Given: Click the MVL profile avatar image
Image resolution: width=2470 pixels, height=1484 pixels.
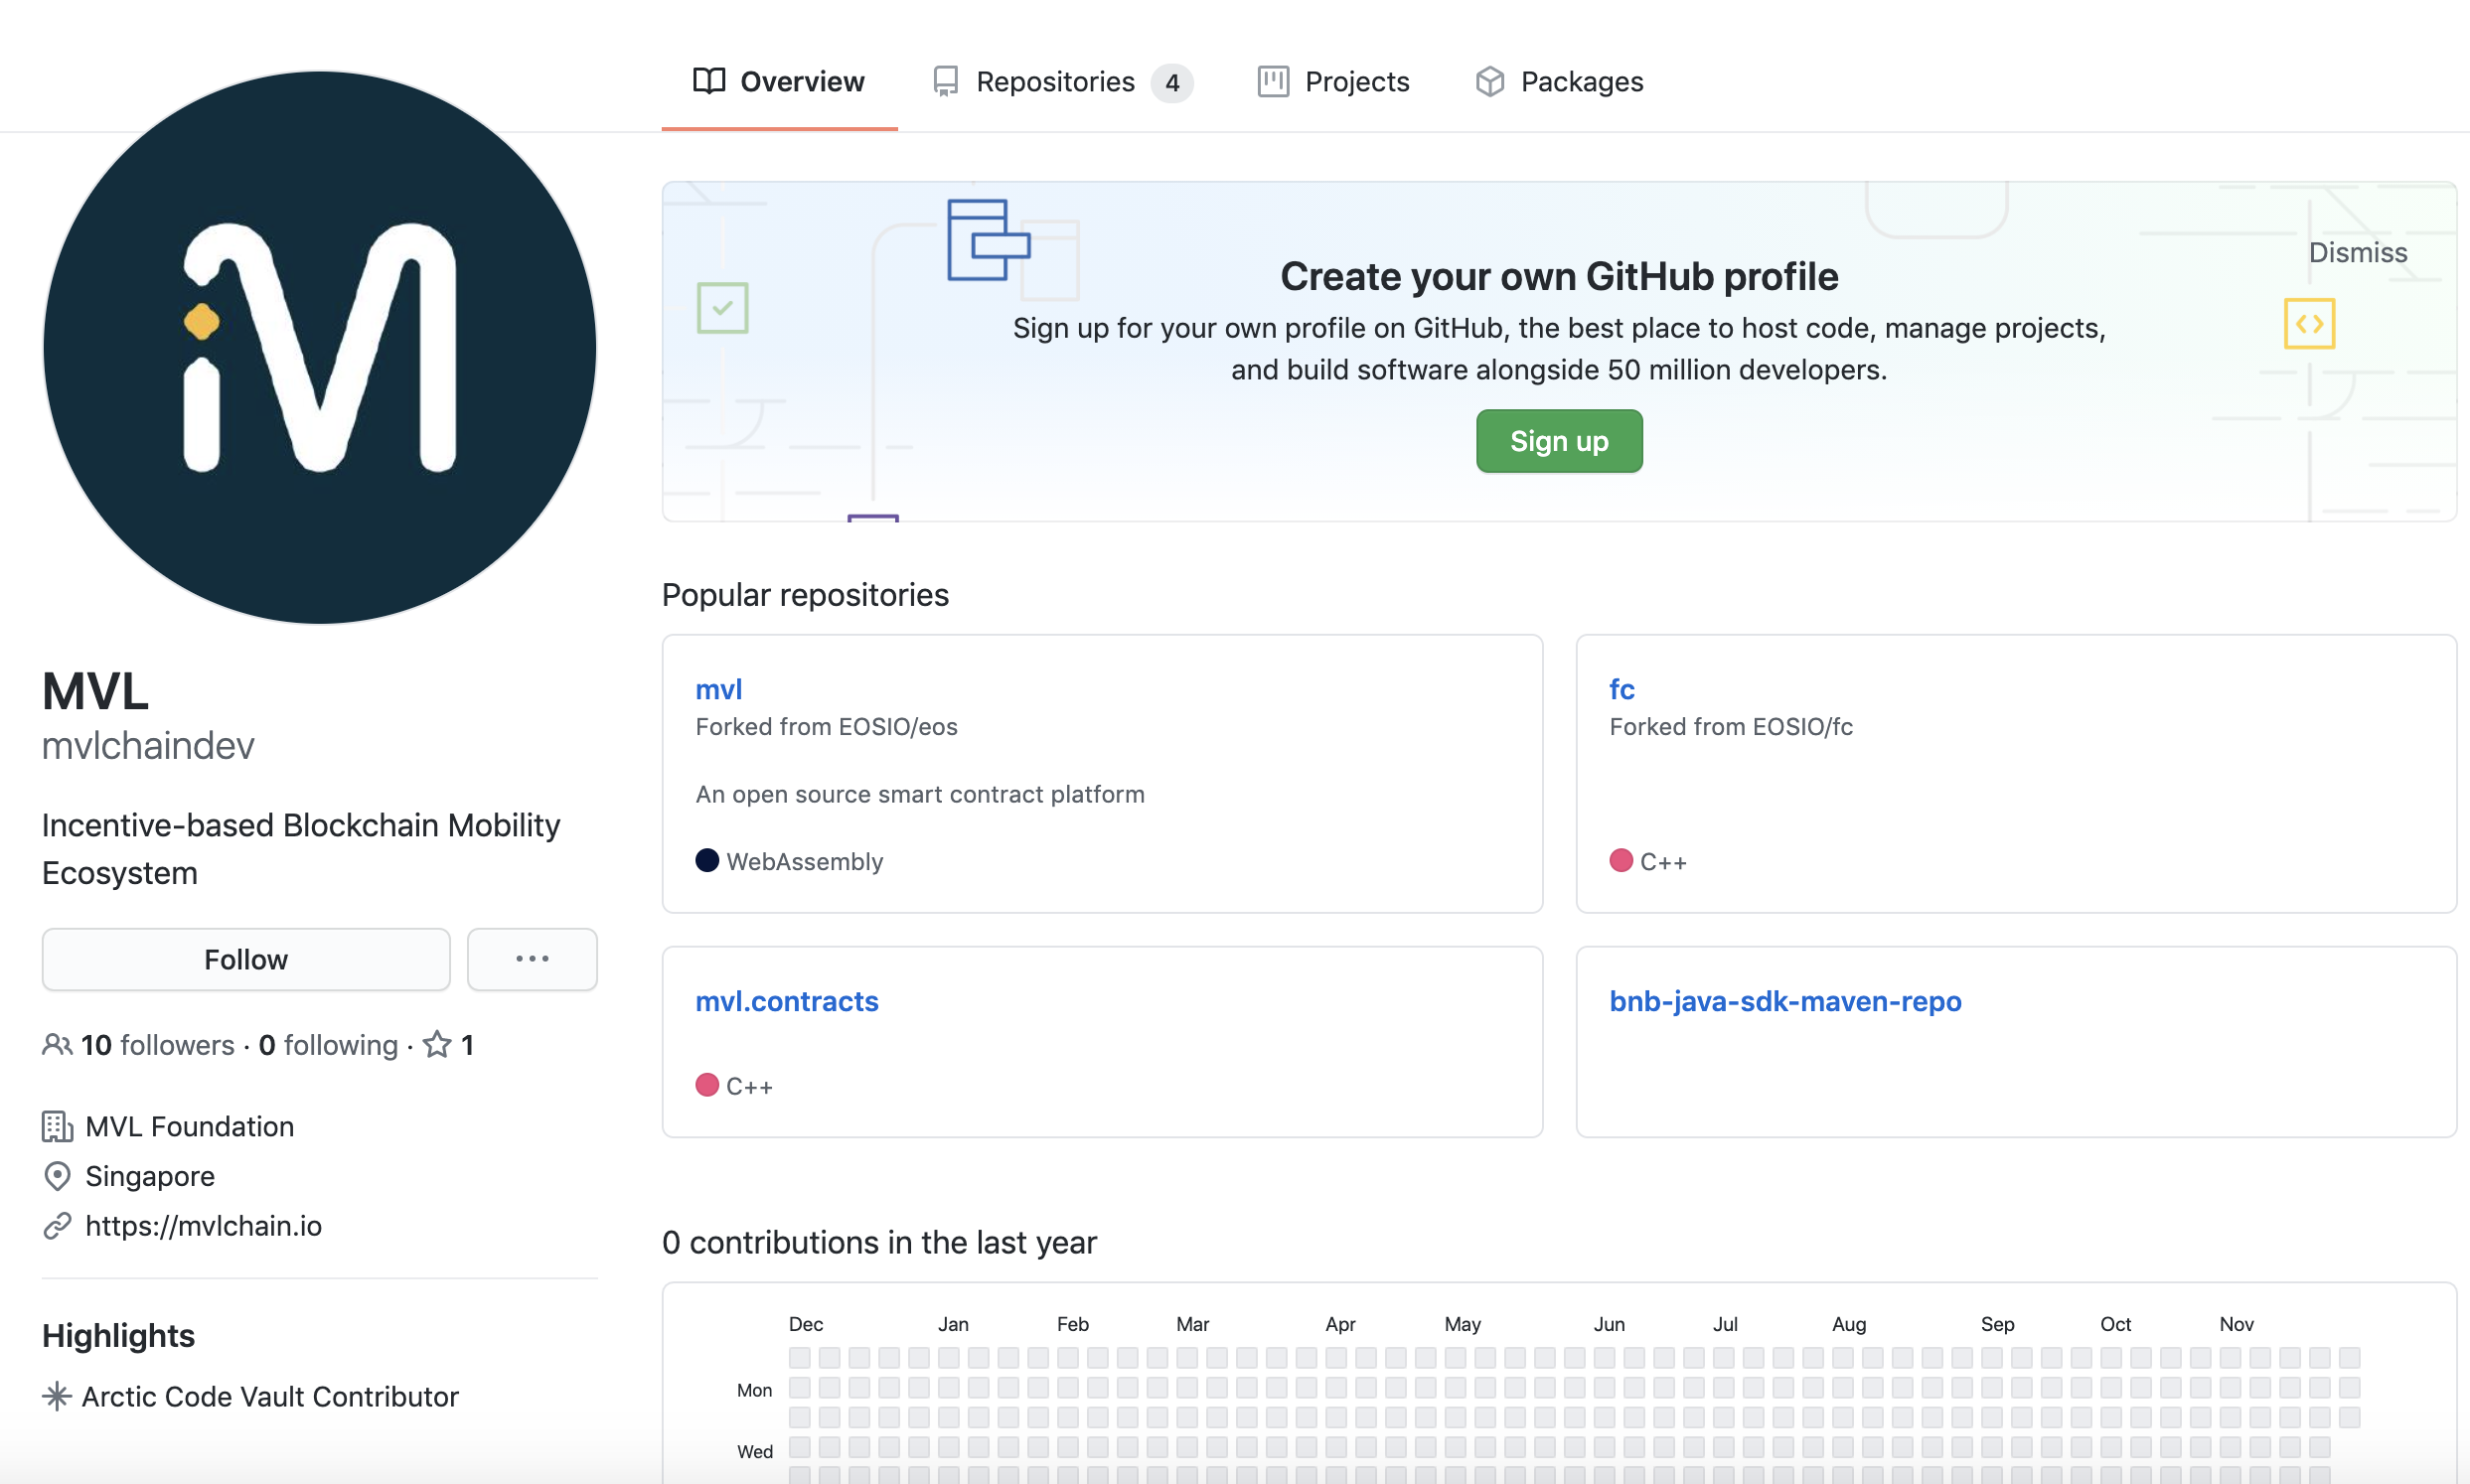Looking at the screenshot, I should click(320, 347).
